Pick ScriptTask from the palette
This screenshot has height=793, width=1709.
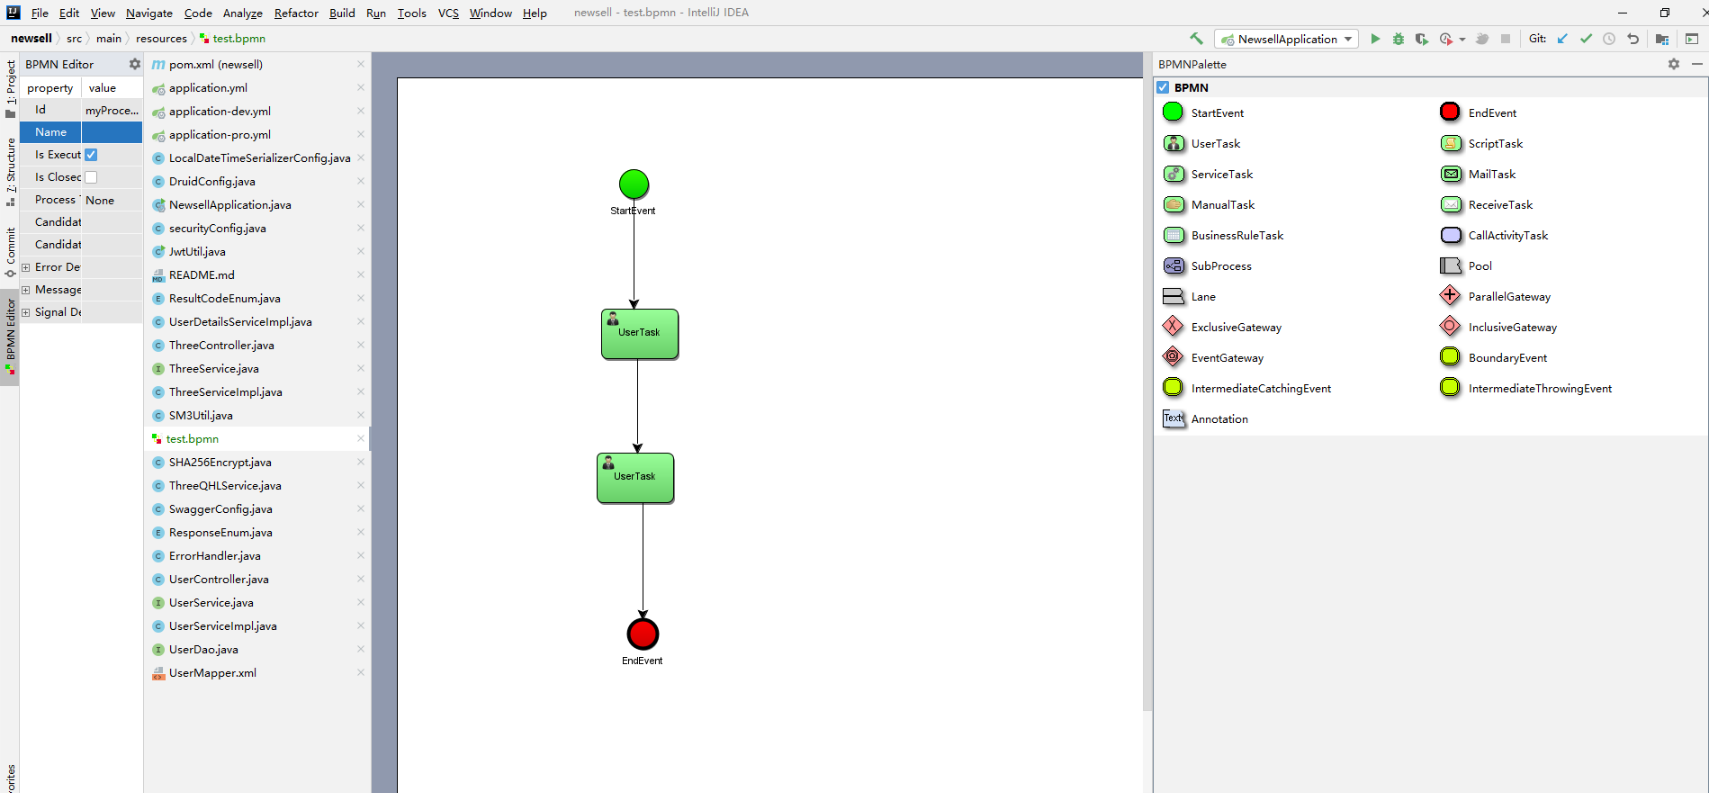coord(1481,143)
